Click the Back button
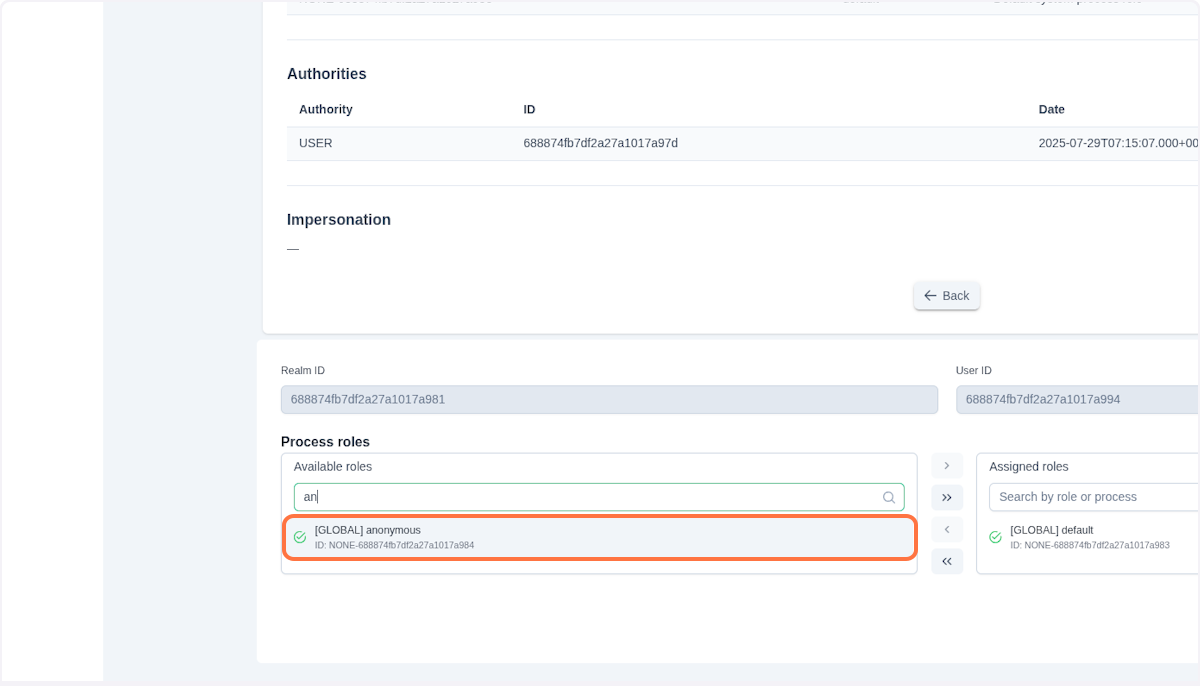Screen dimensions: 1200x686 pos(946,295)
